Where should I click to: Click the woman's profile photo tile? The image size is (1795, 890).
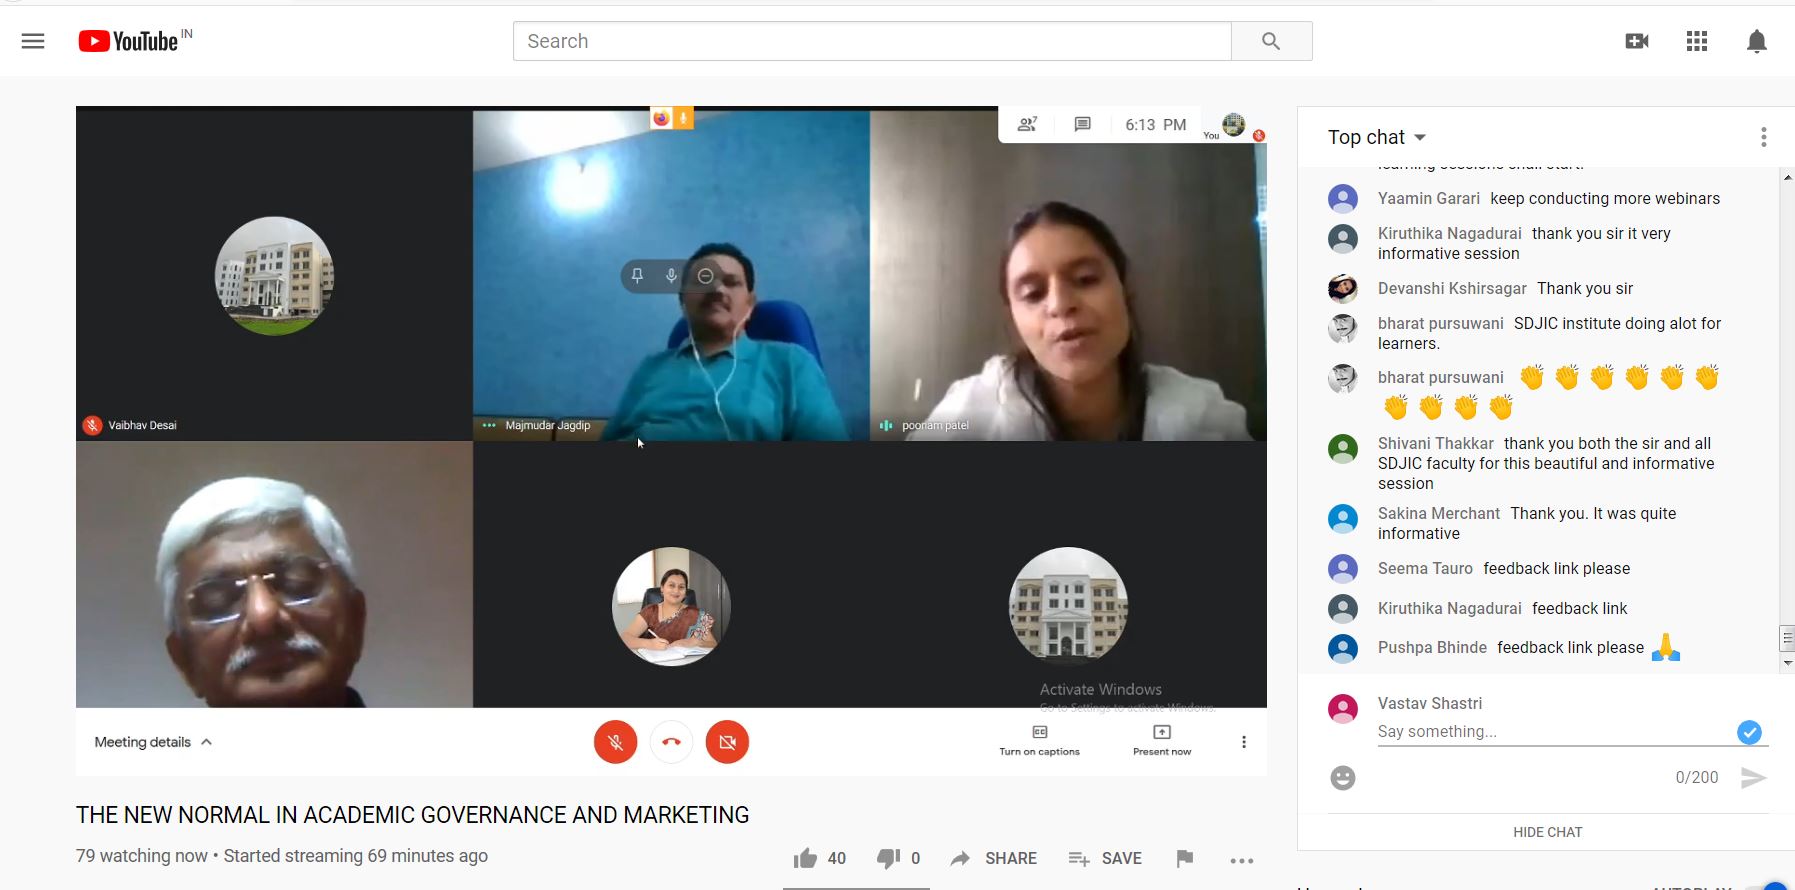coord(671,606)
